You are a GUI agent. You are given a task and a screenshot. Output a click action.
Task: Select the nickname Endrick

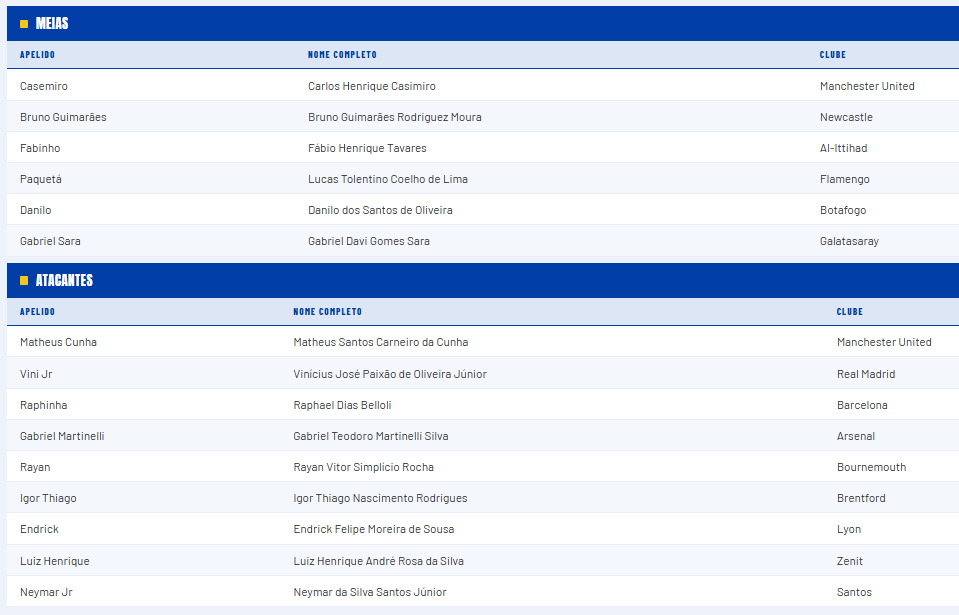coord(39,529)
